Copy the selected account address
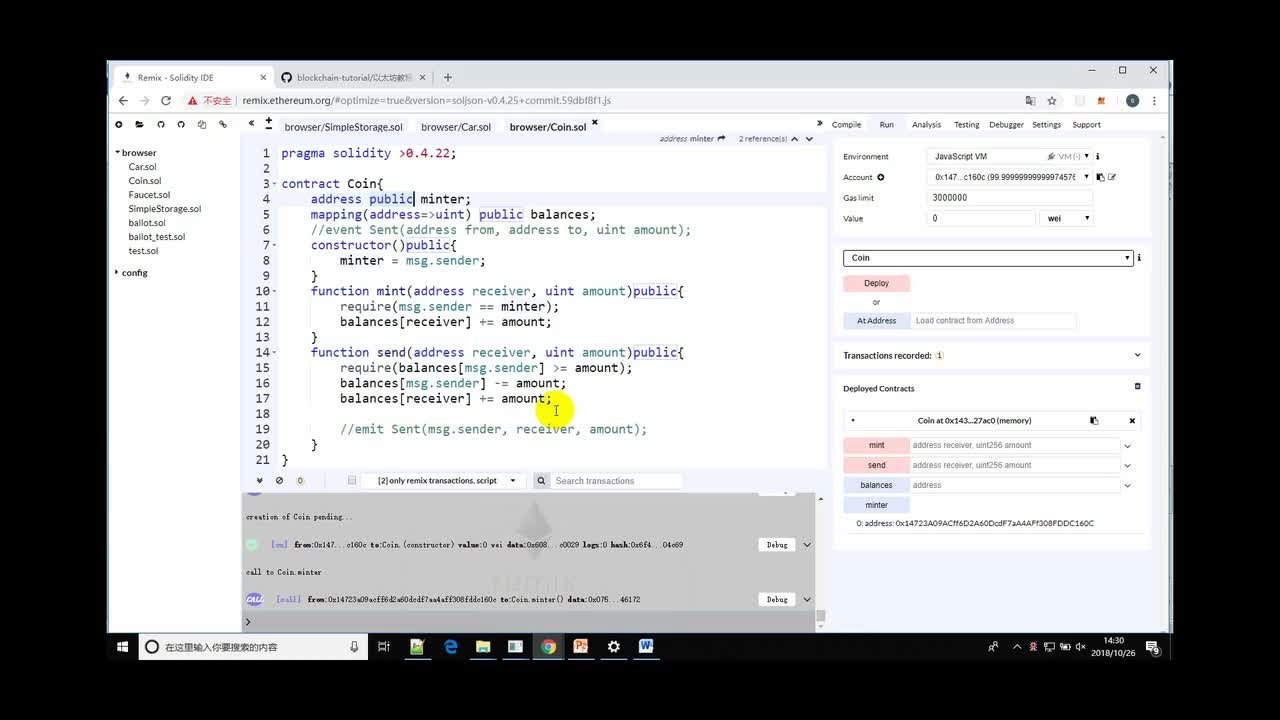1280x720 pixels. click(1100, 177)
